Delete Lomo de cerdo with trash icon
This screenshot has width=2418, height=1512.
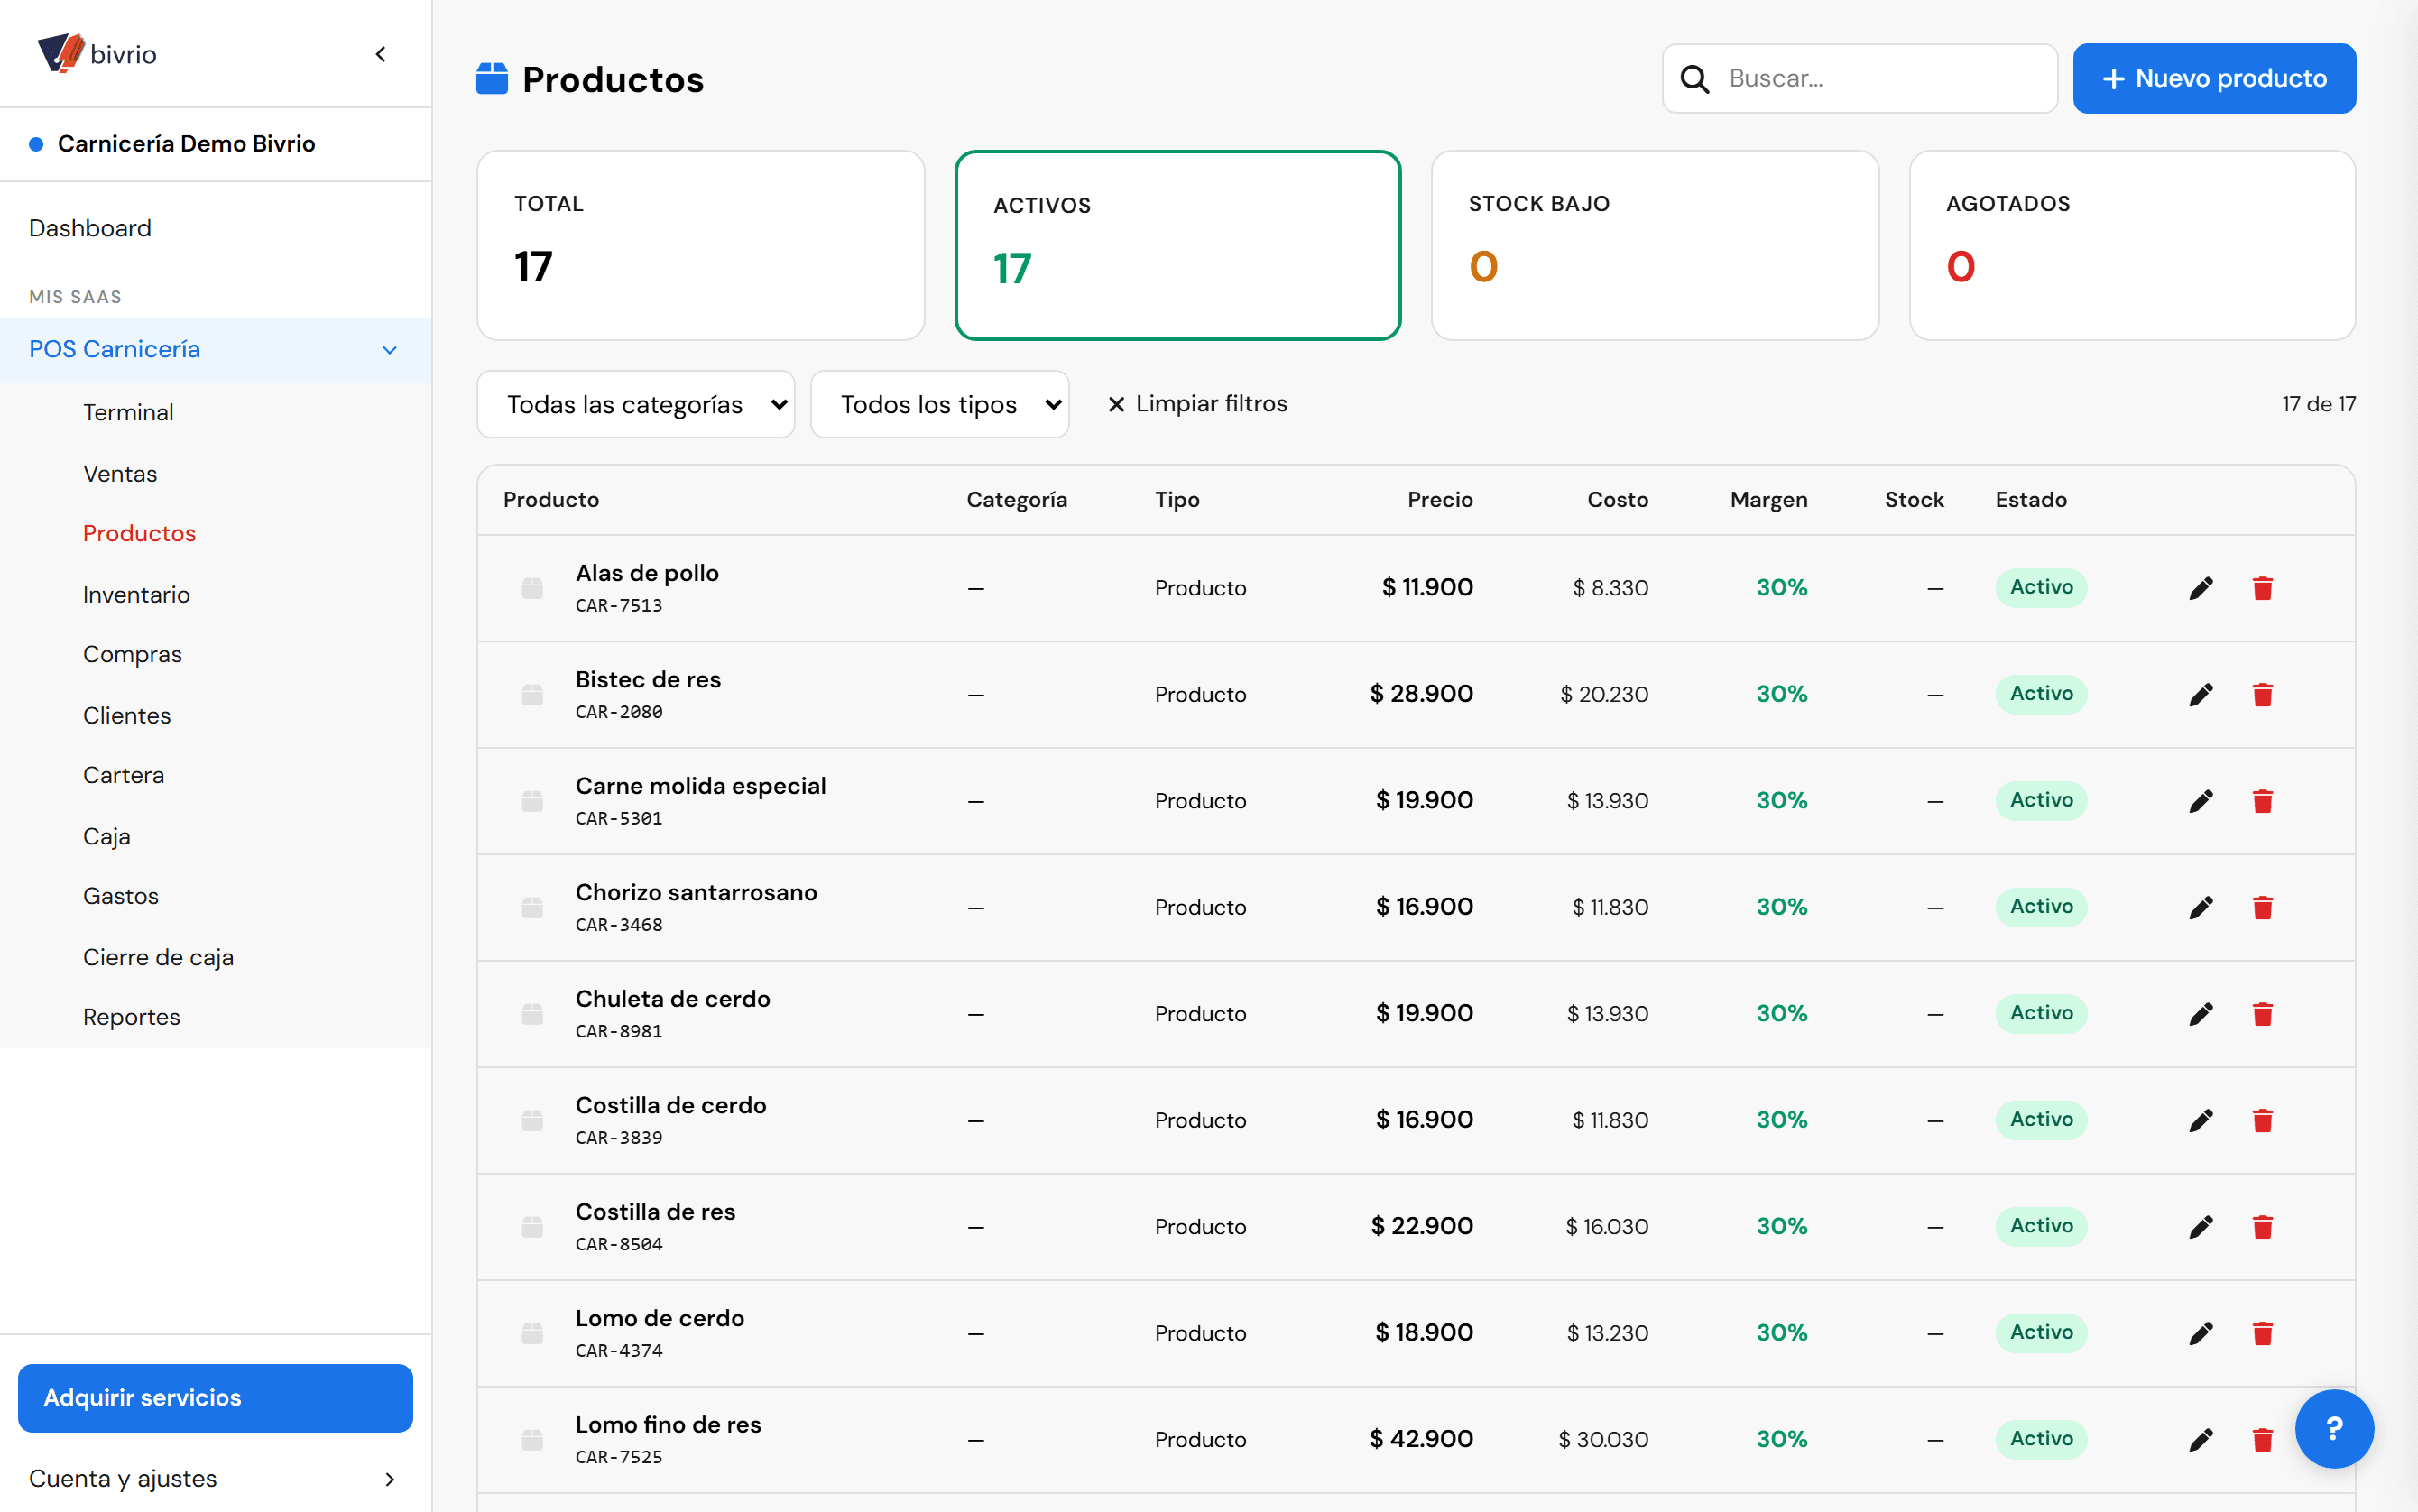click(2262, 1333)
